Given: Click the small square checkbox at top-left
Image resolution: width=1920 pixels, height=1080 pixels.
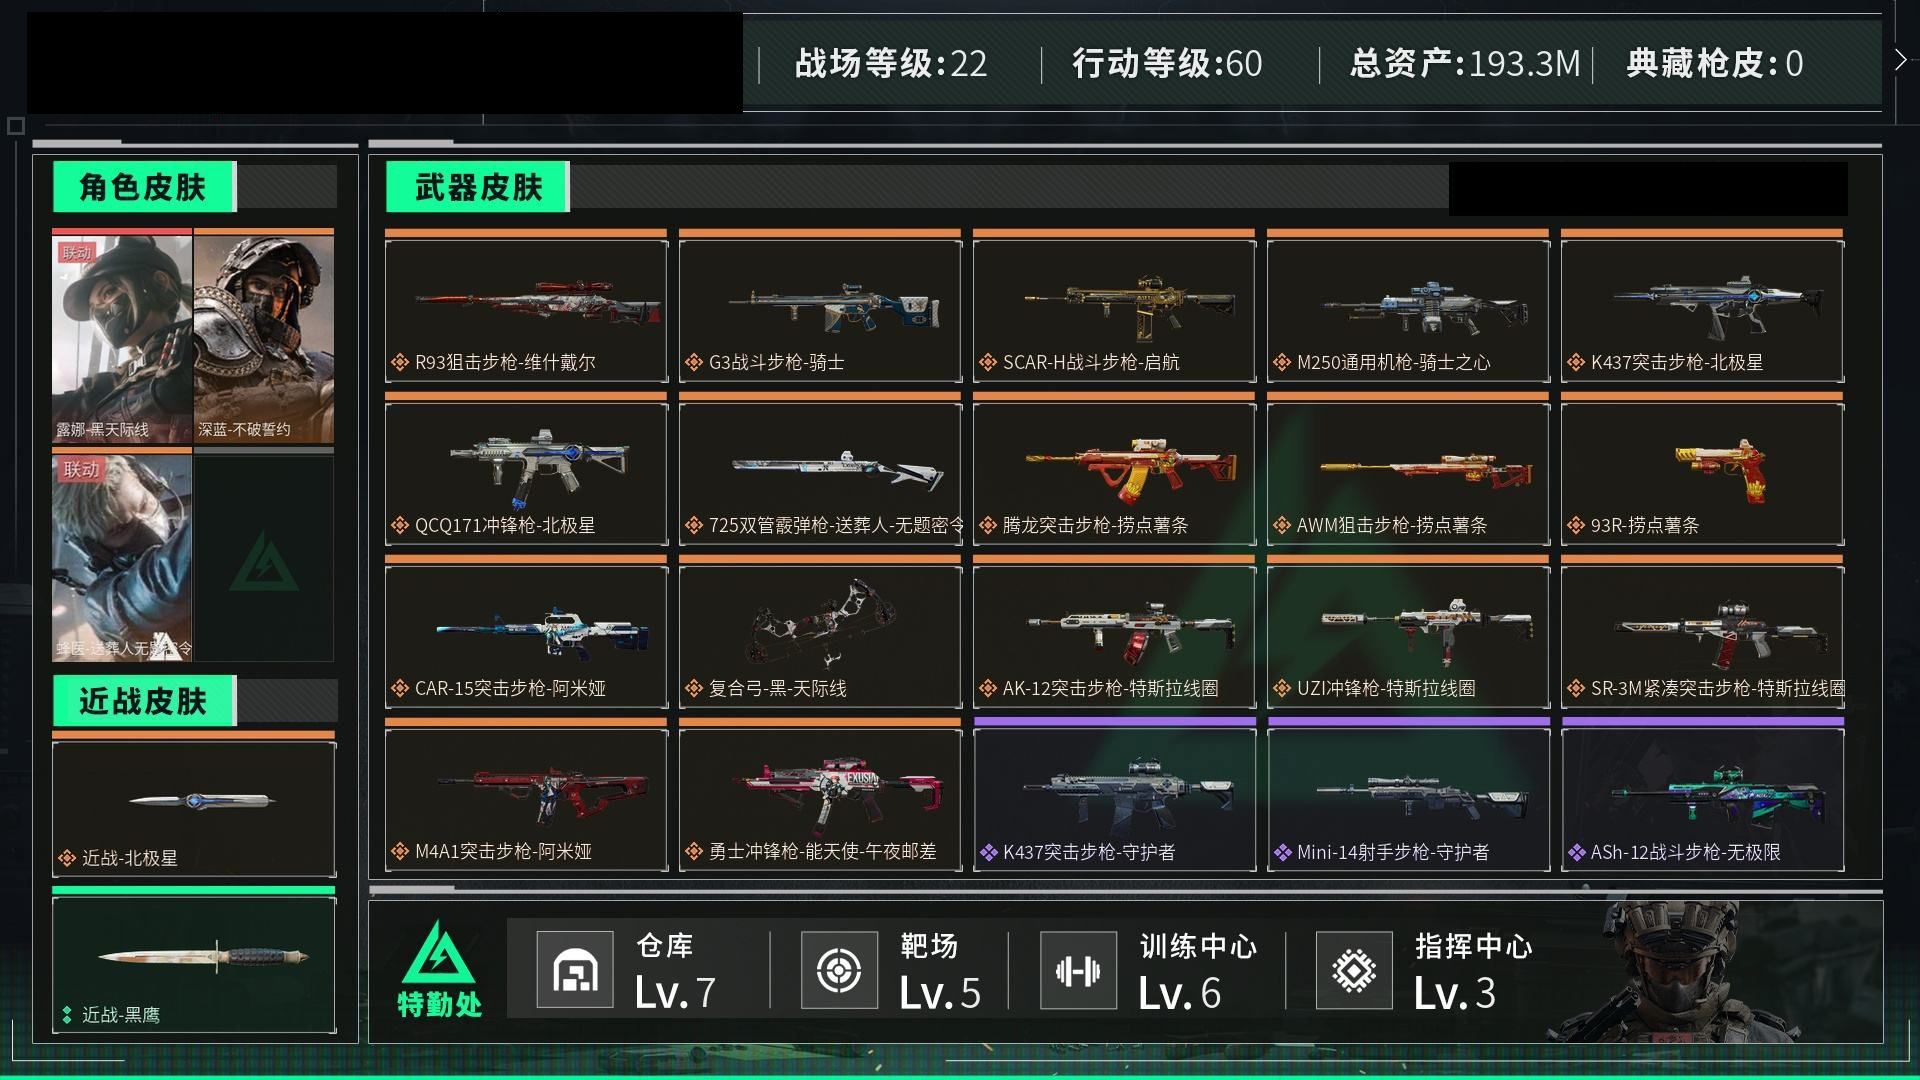Looking at the screenshot, I should pos(15,126).
